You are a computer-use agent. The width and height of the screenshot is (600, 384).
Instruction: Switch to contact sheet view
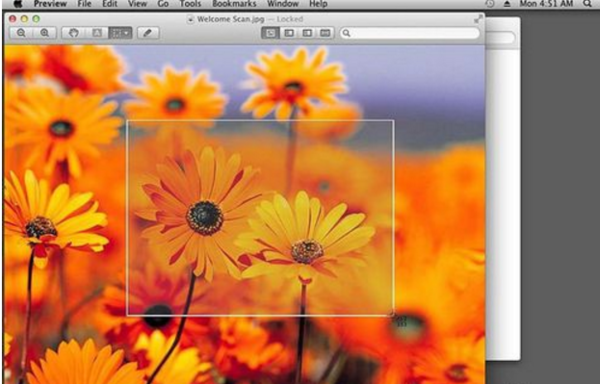[x=325, y=33]
